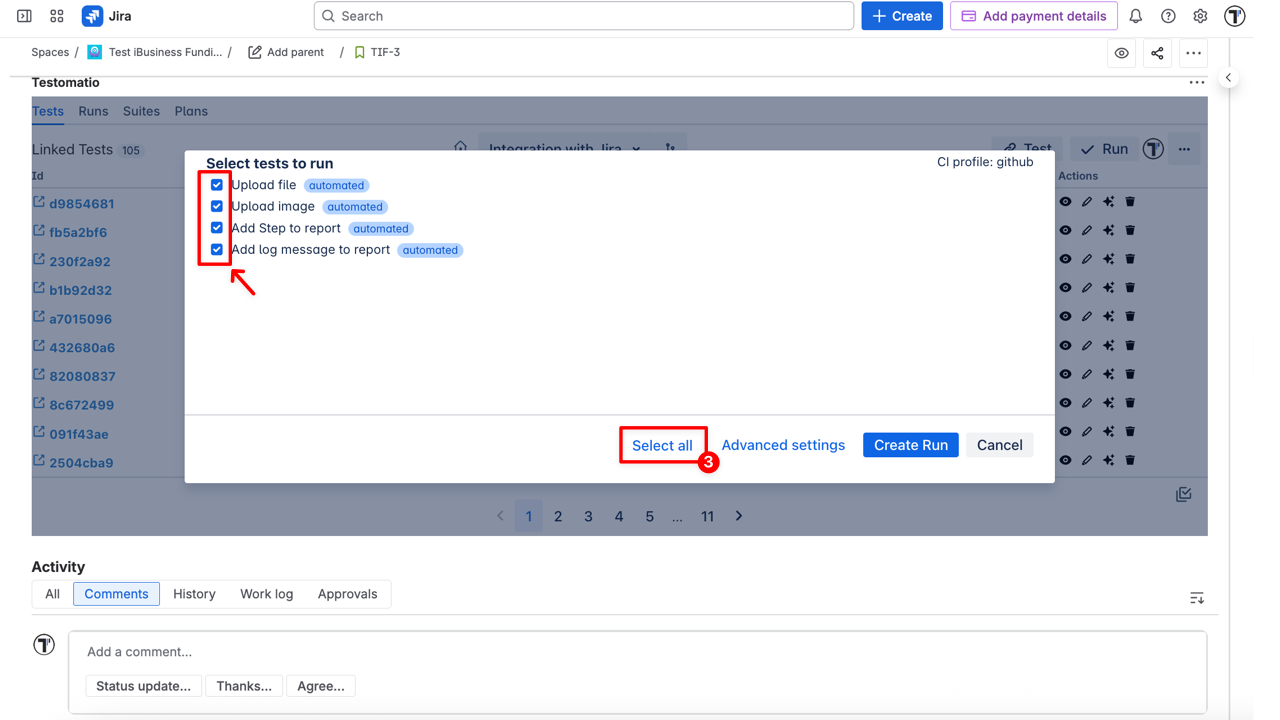The width and height of the screenshot is (1280, 720).
Task: Uncheck Add Step to report
Action: click(x=217, y=228)
